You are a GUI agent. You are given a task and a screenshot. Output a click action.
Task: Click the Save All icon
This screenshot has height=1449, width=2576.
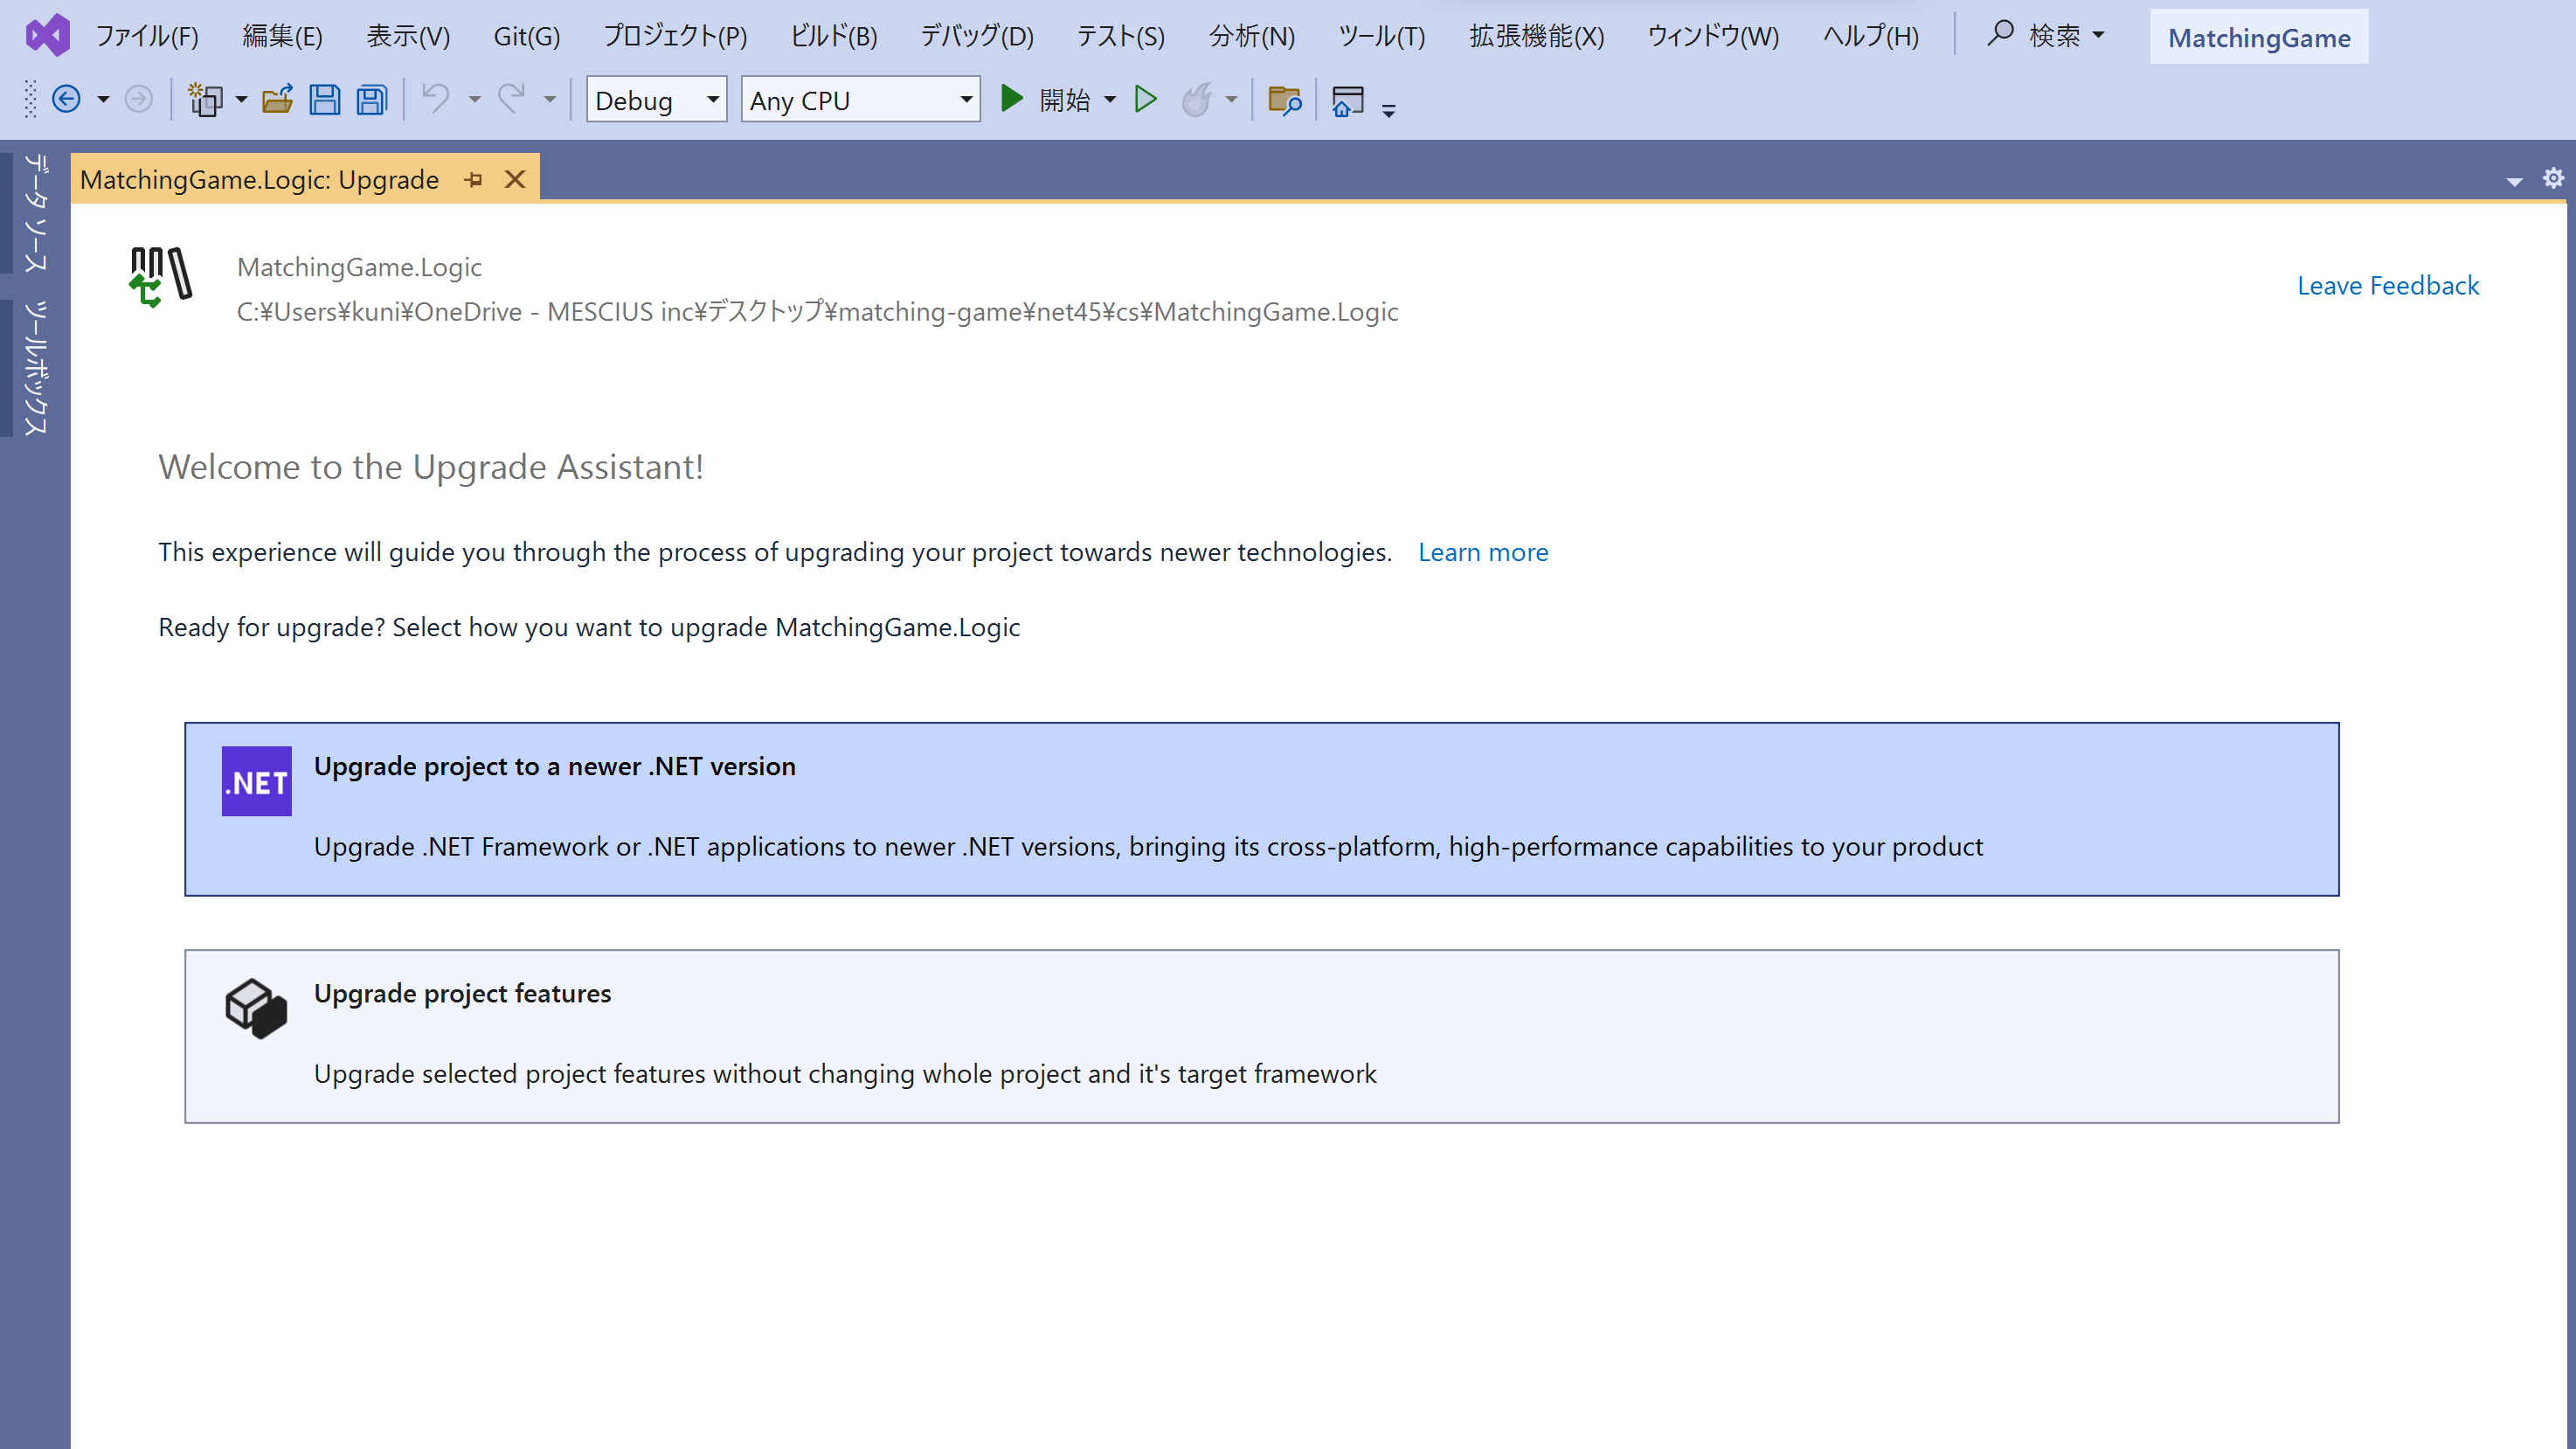372,100
